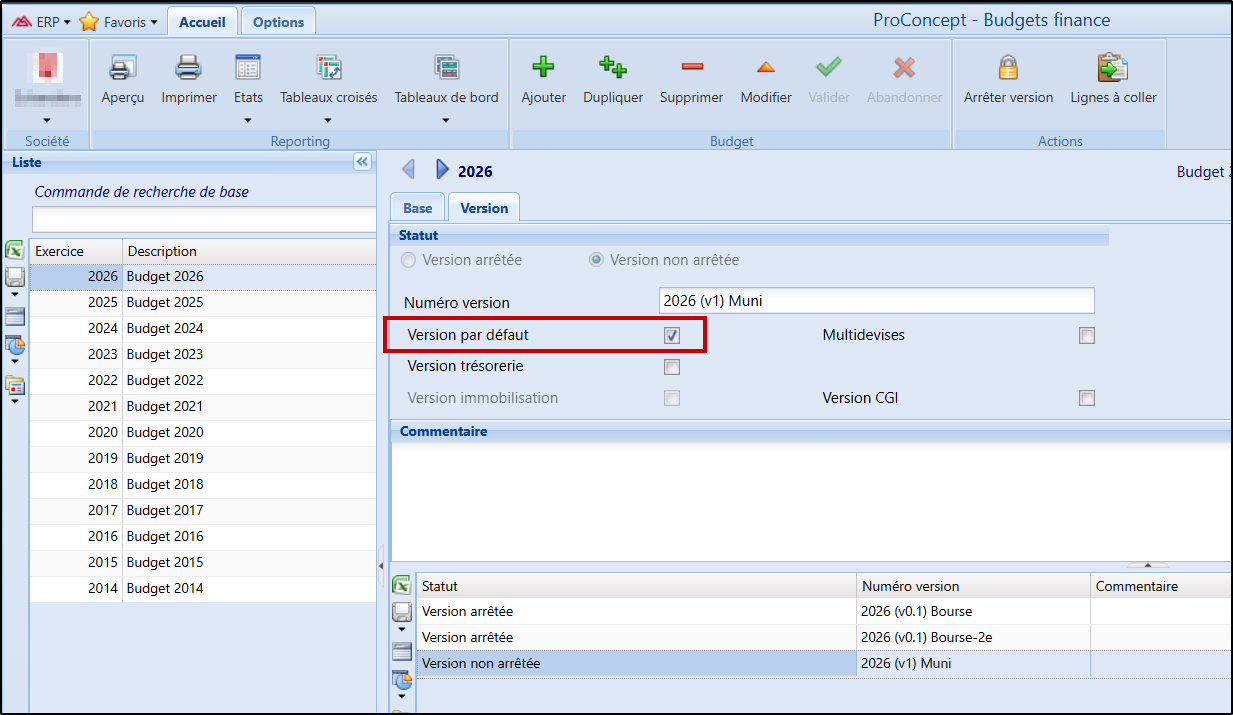Go to next budget with right arrow

tap(442, 170)
